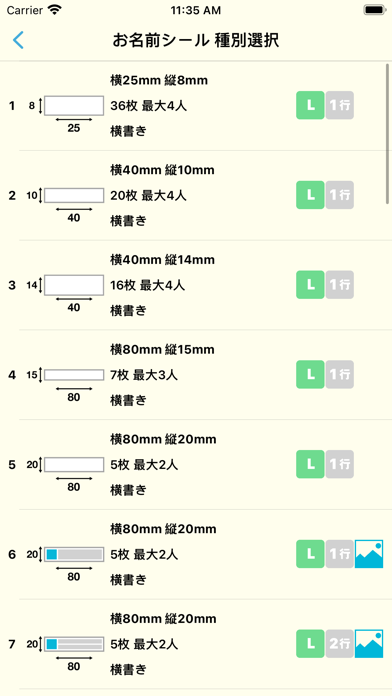Tap the blue back chevron
The image size is (392, 696).
point(18,40)
